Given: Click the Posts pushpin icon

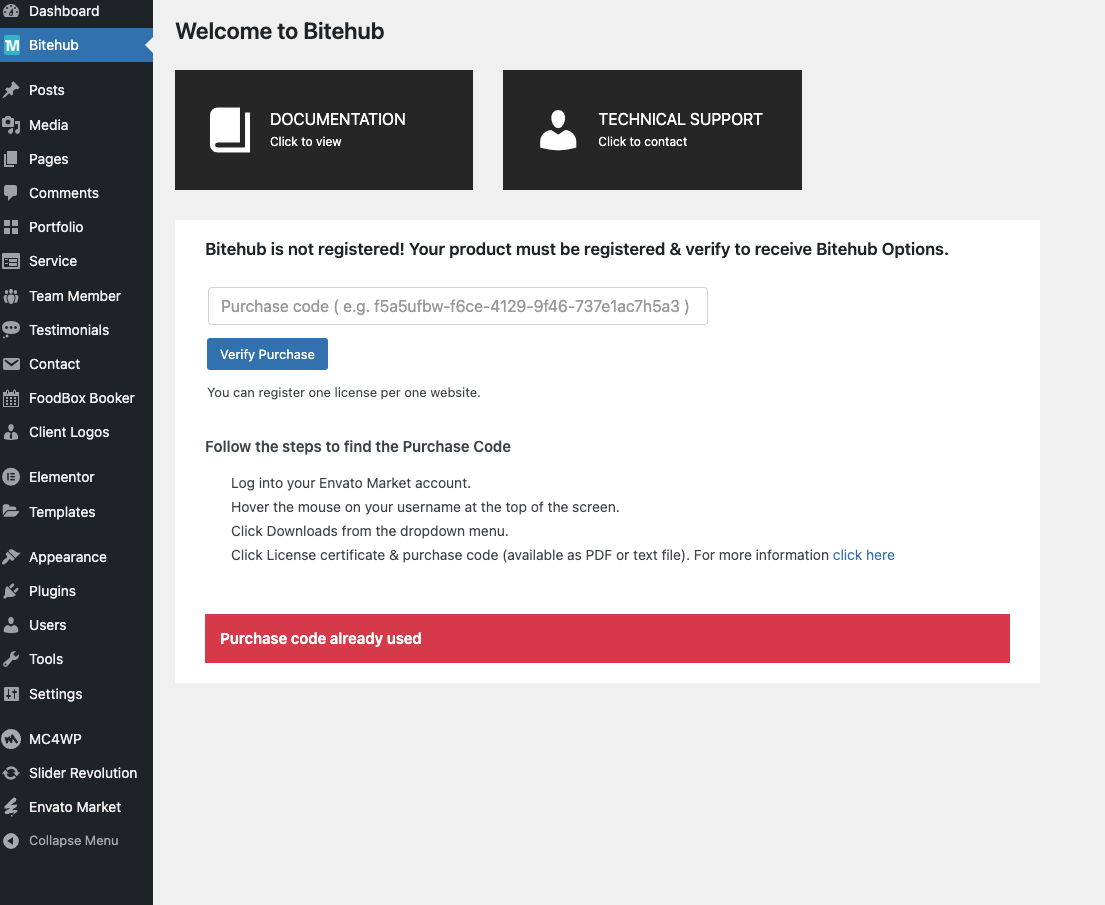Looking at the screenshot, I should 11,90.
